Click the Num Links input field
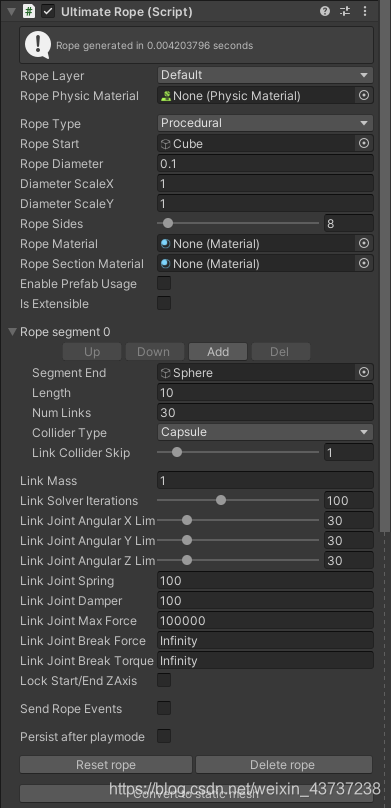Viewport: 391px width, 808px height. pos(265,412)
